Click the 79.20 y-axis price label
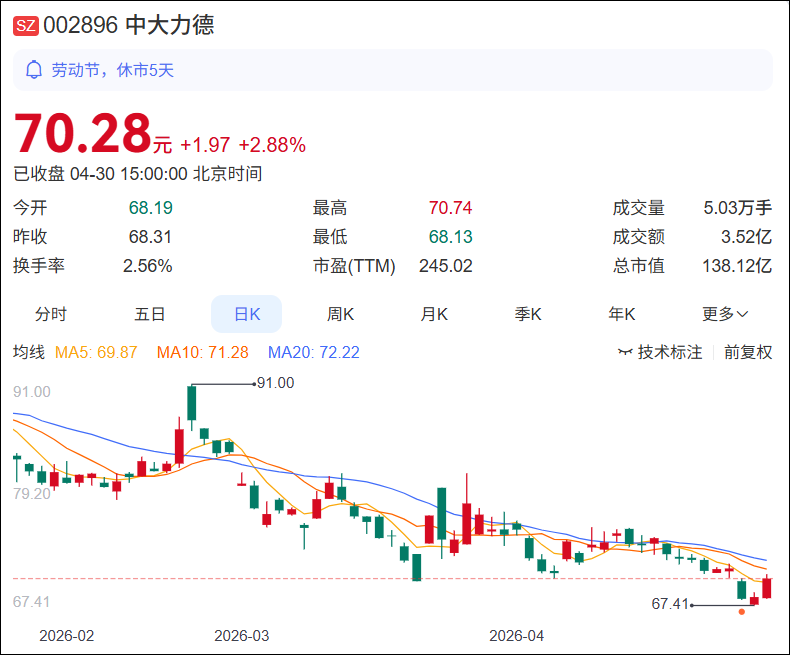 pyautogui.click(x=32, y=494)
